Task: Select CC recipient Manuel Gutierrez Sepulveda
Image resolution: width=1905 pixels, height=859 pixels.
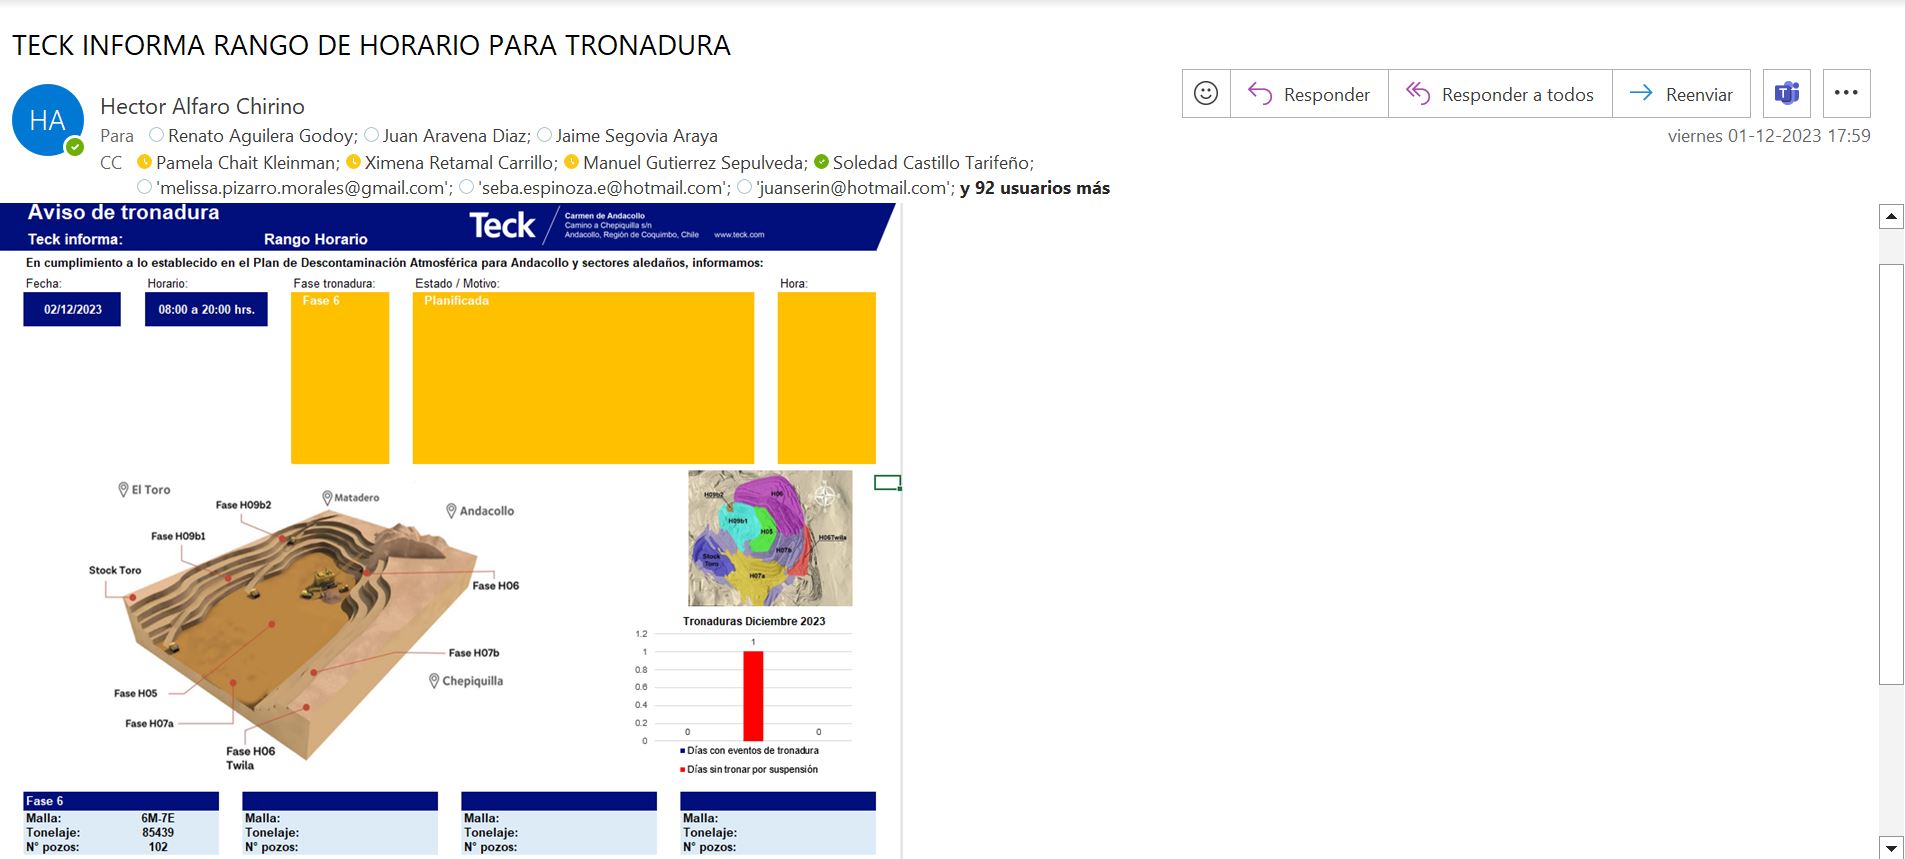Action: click(x=695, y=162)
